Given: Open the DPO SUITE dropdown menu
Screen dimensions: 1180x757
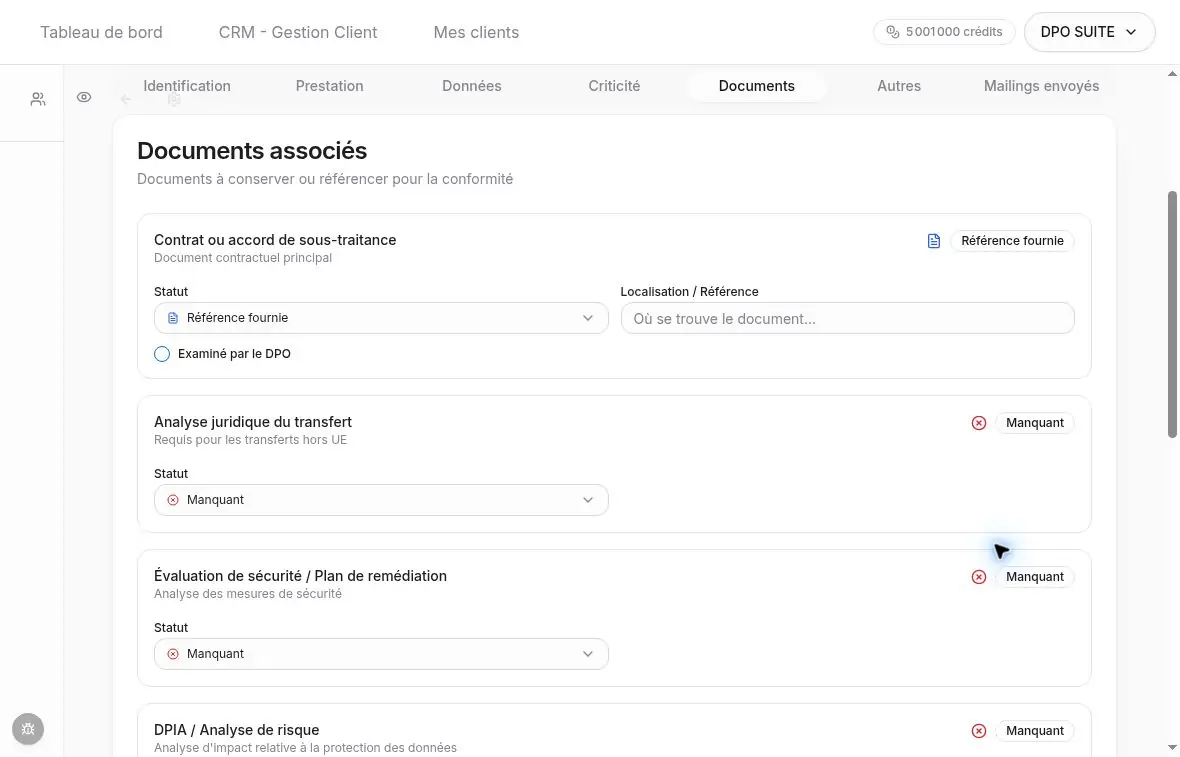Looking at the screenshot, I should point(1089,32).
